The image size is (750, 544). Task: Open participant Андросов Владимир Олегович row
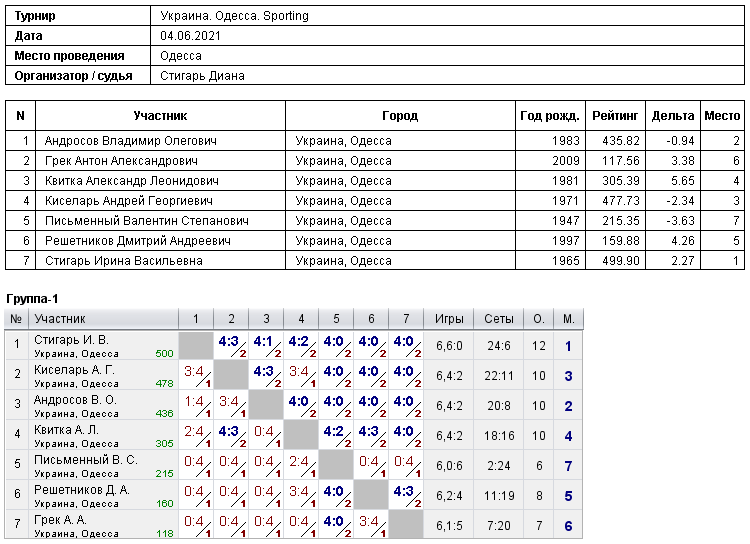[x=375, y=141]
